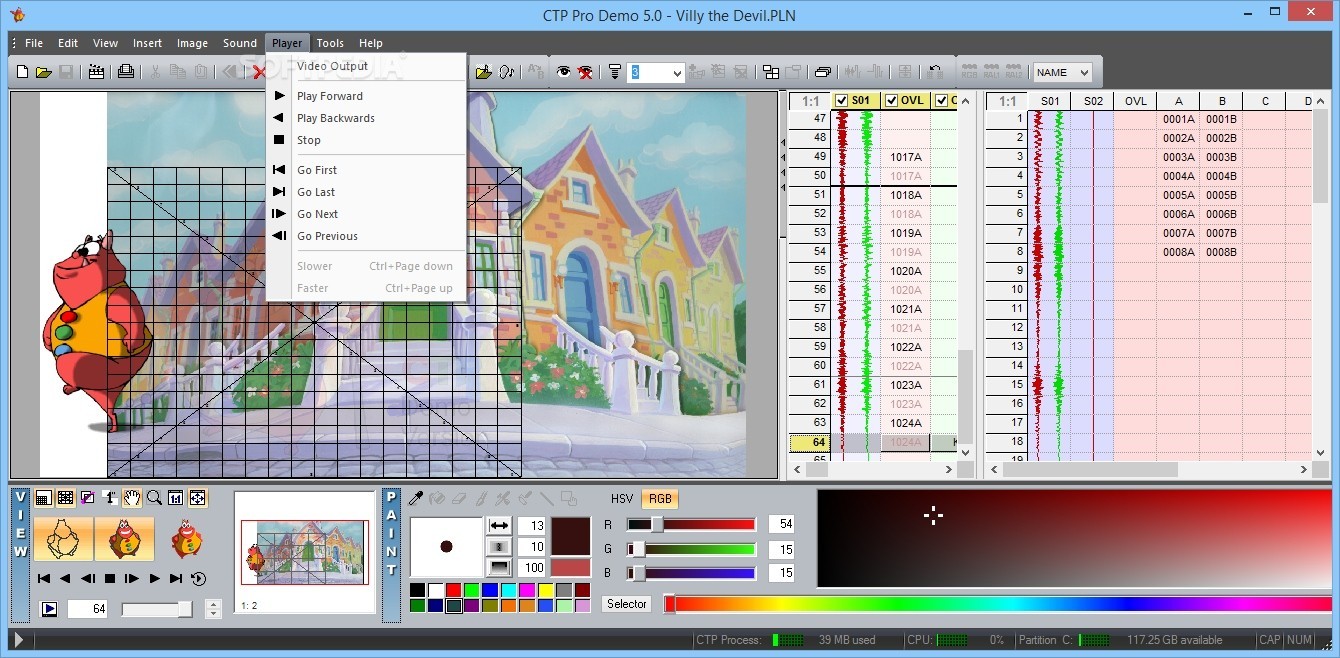The width and height of the screenshot is (1340, 658).
Task: Select the third character view thumbnail
Action: click(x=186, y=538)
